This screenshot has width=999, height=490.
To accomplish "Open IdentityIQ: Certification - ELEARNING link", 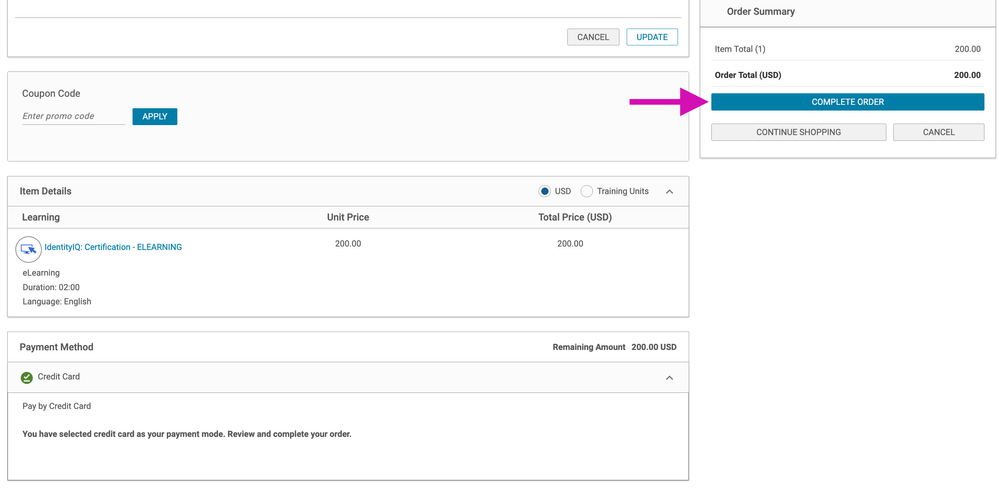I will point(113,247).
